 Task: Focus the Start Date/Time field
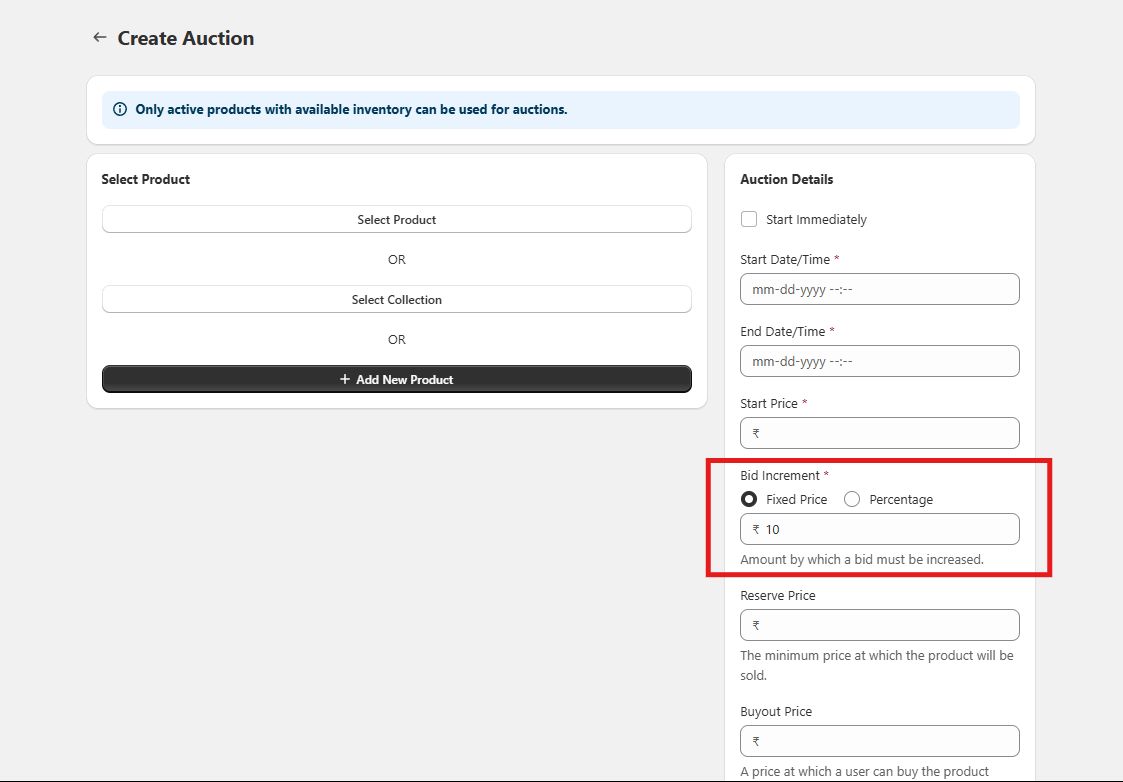tap(879, 289)
